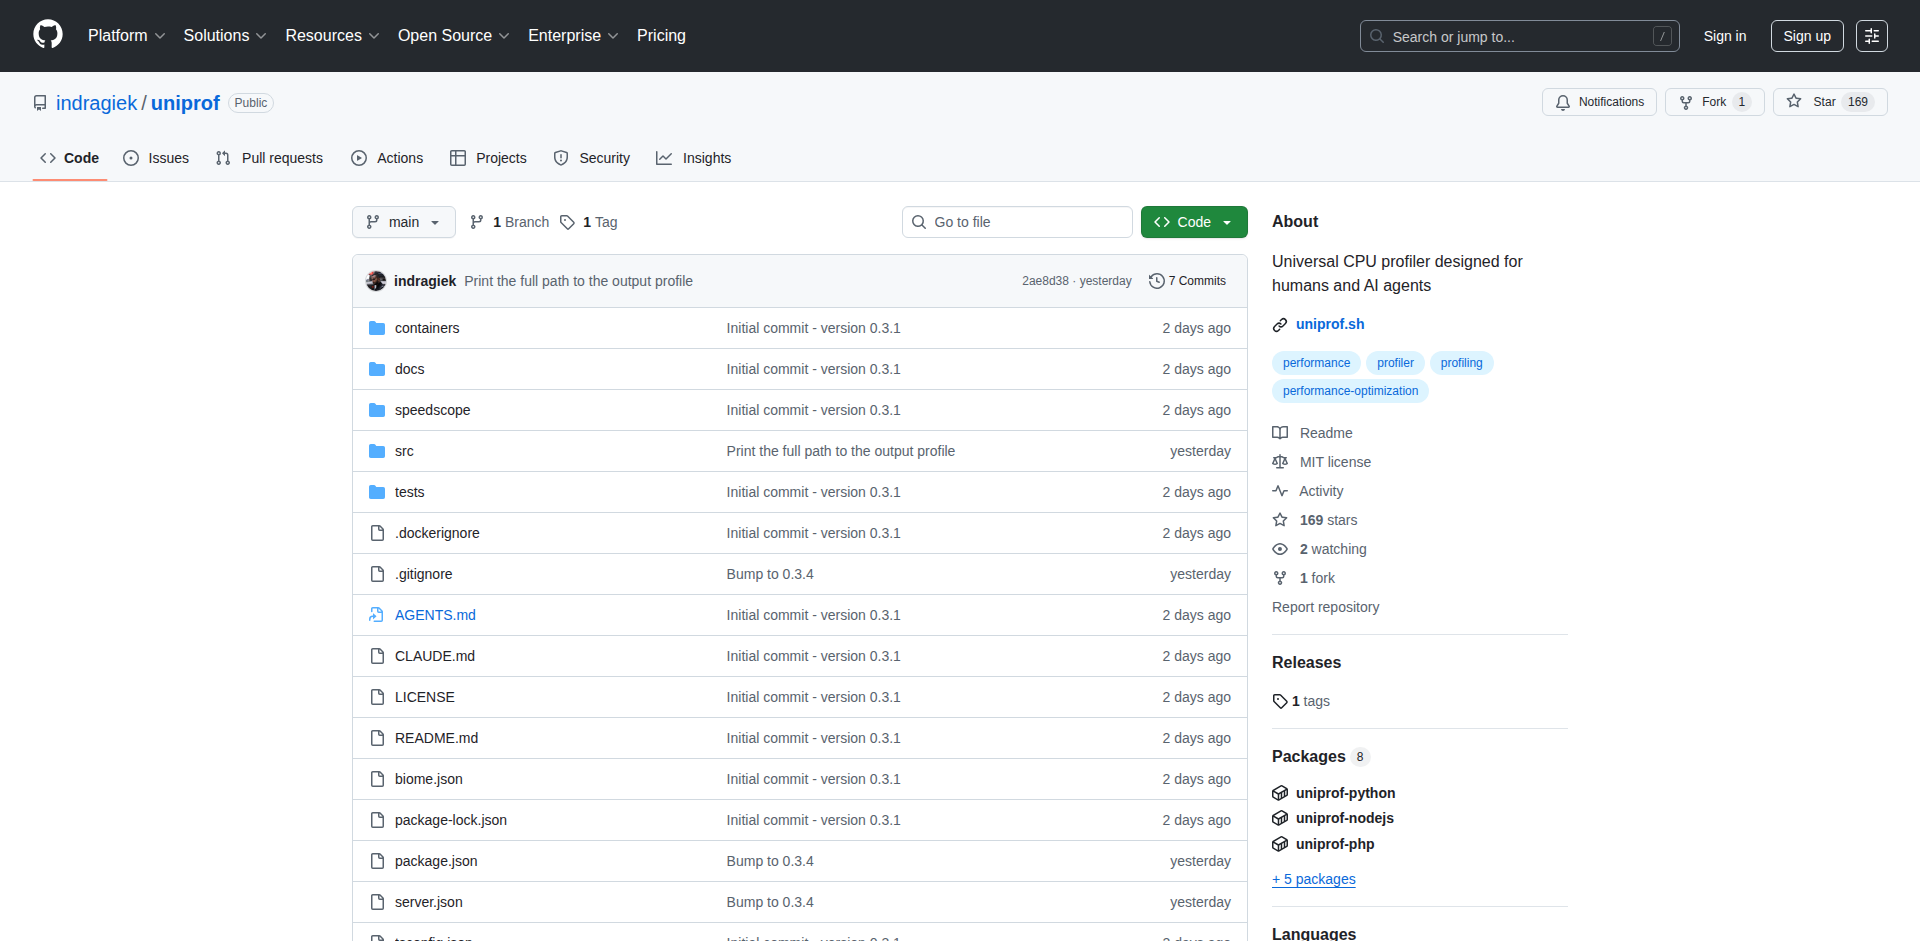Select the profiling topic tag

tap(1461, 363)
